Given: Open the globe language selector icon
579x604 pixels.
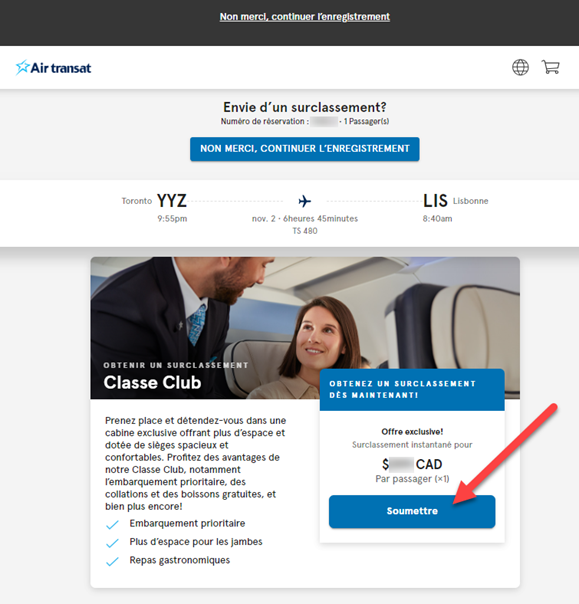Looking at the screenshot, I should (x=520, y=67).
